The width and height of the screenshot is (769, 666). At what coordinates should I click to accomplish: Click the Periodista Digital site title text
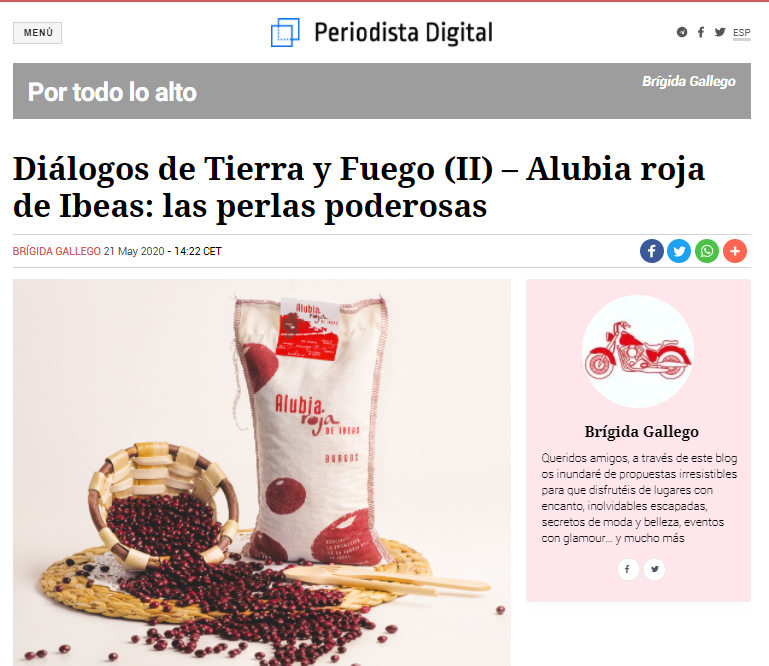(403, 33)
